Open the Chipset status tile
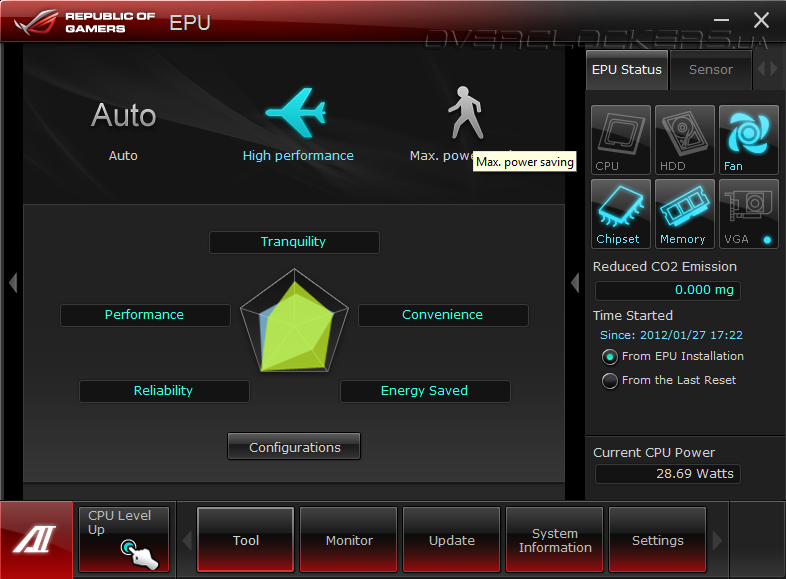 [x=621, y=214]
